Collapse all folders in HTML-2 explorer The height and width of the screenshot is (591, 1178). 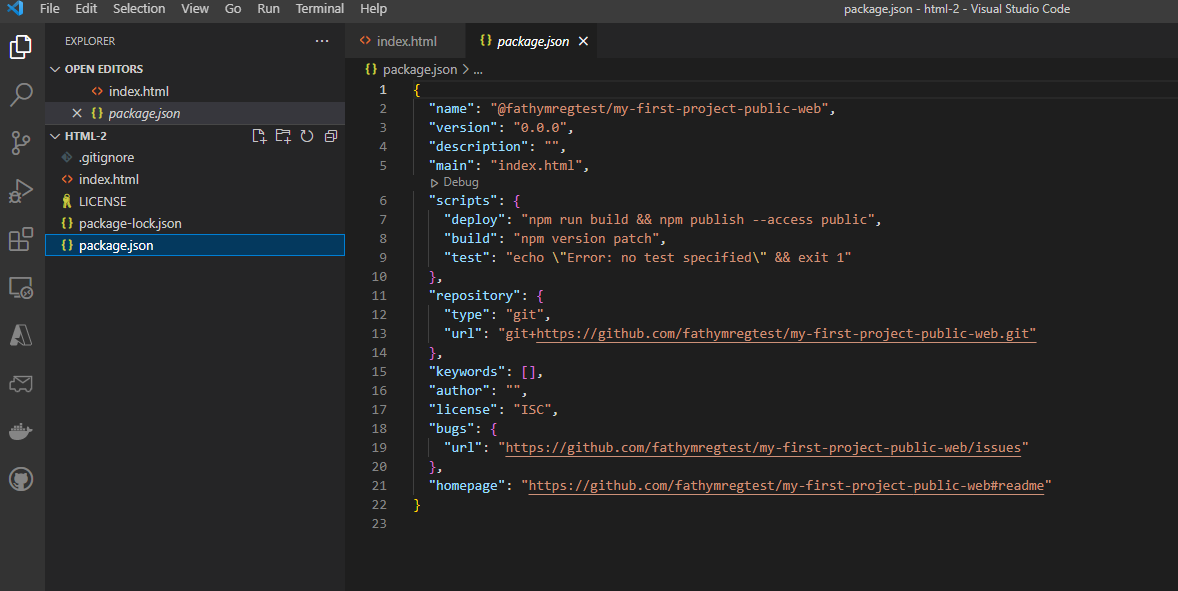[331, 136]
